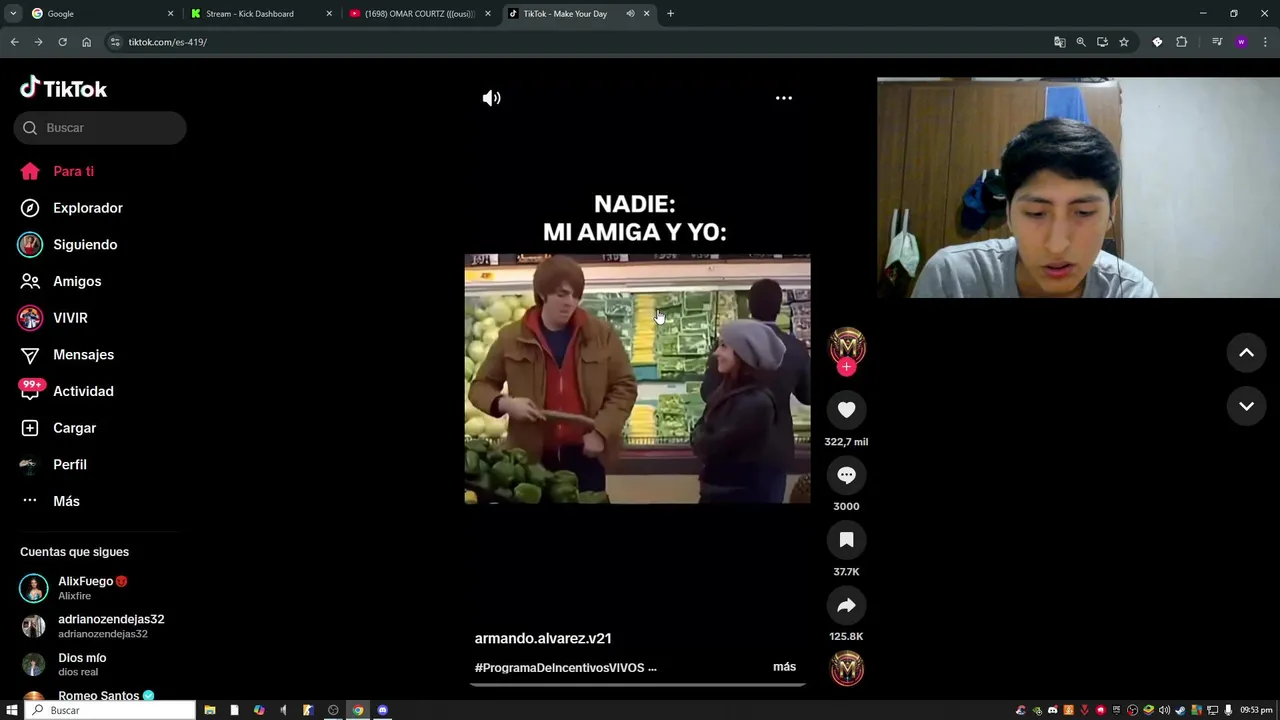Click the video progress bar
The image size is (1280, 720).
[637, 685]
